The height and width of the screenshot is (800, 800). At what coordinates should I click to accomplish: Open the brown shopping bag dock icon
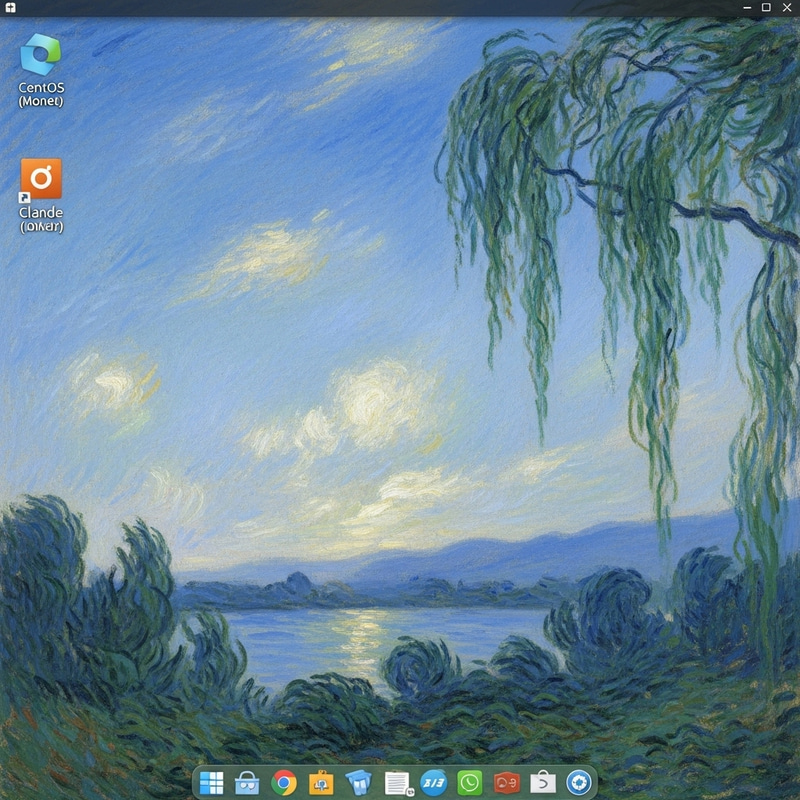point(543,784)
